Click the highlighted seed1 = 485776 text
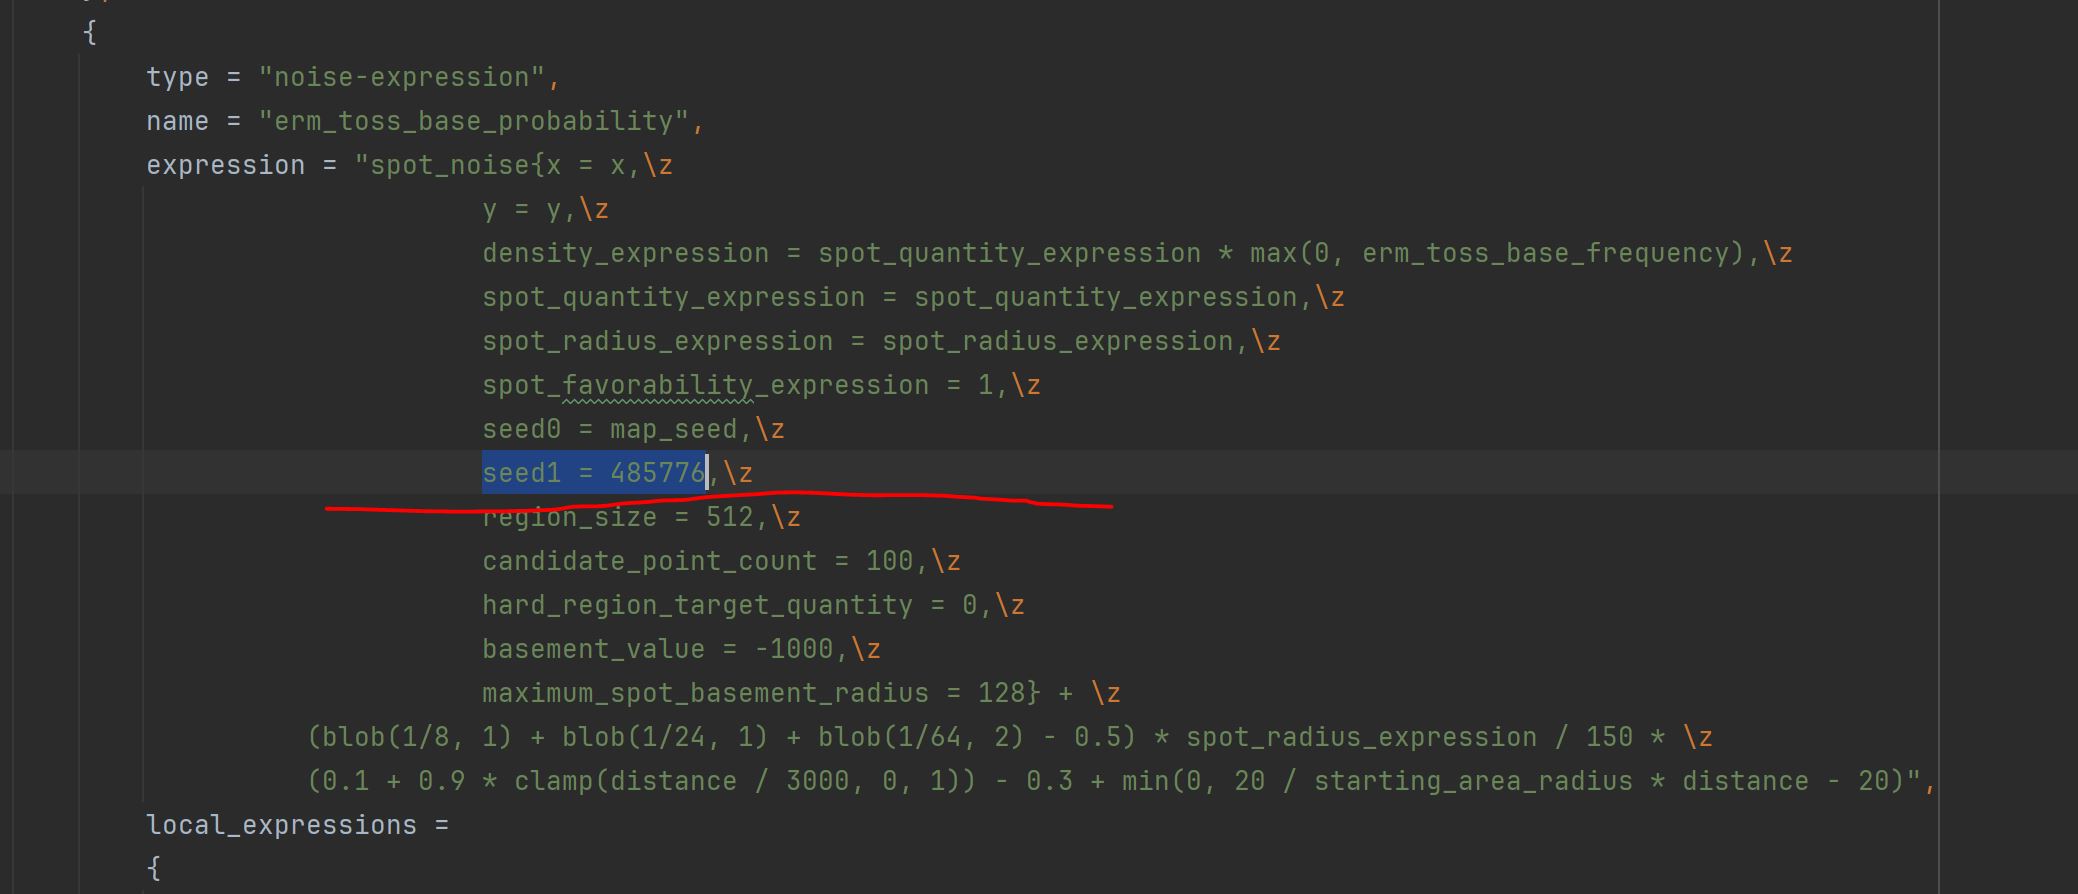Image resolution: width=2078 pixels, height=894 pixels. [x=594, y=472]
